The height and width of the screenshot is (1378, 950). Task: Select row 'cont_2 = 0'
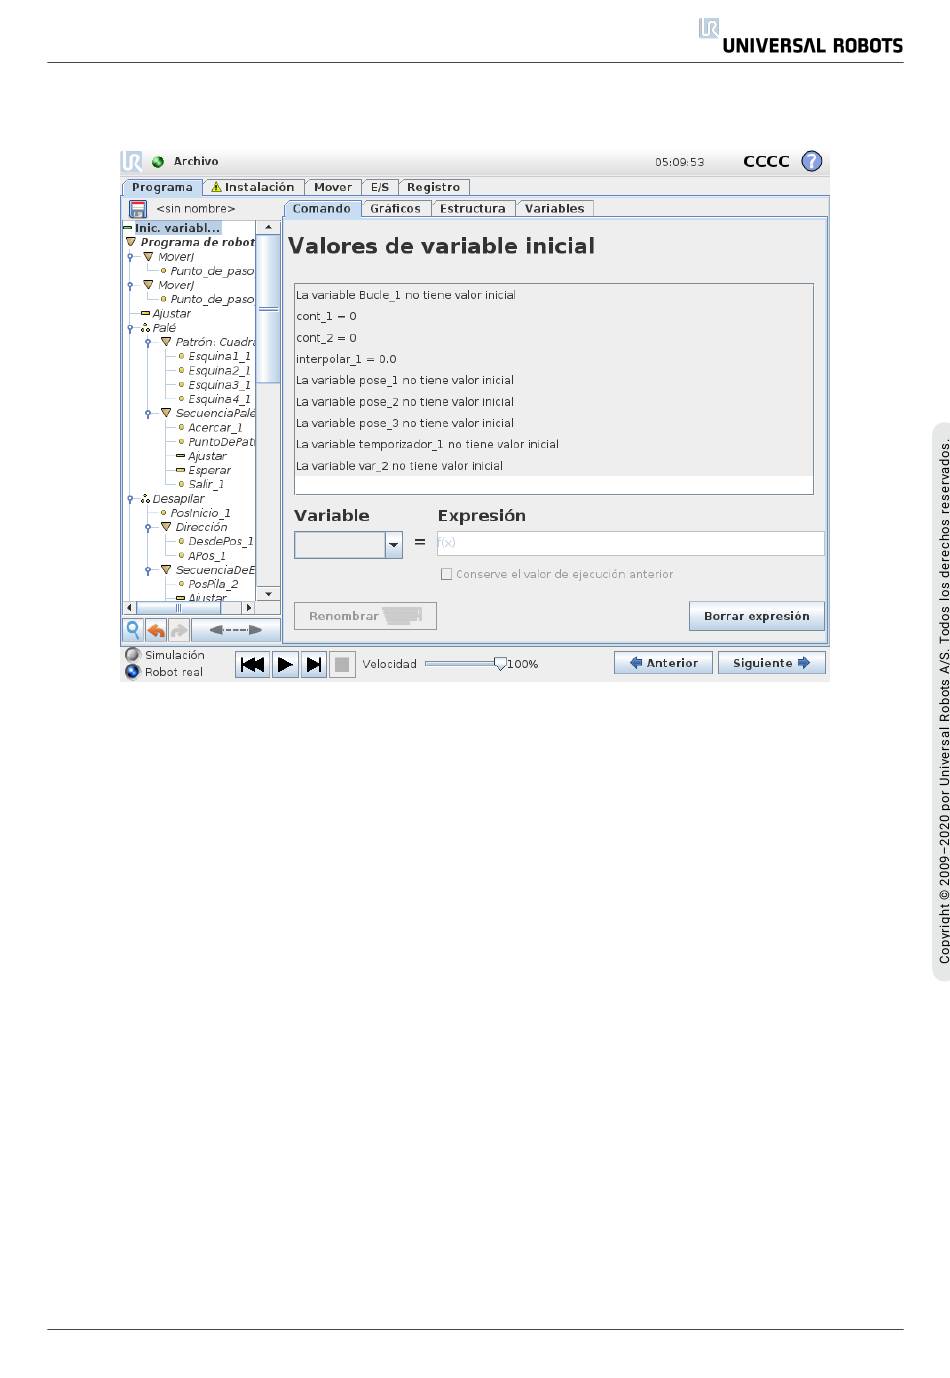553,338
